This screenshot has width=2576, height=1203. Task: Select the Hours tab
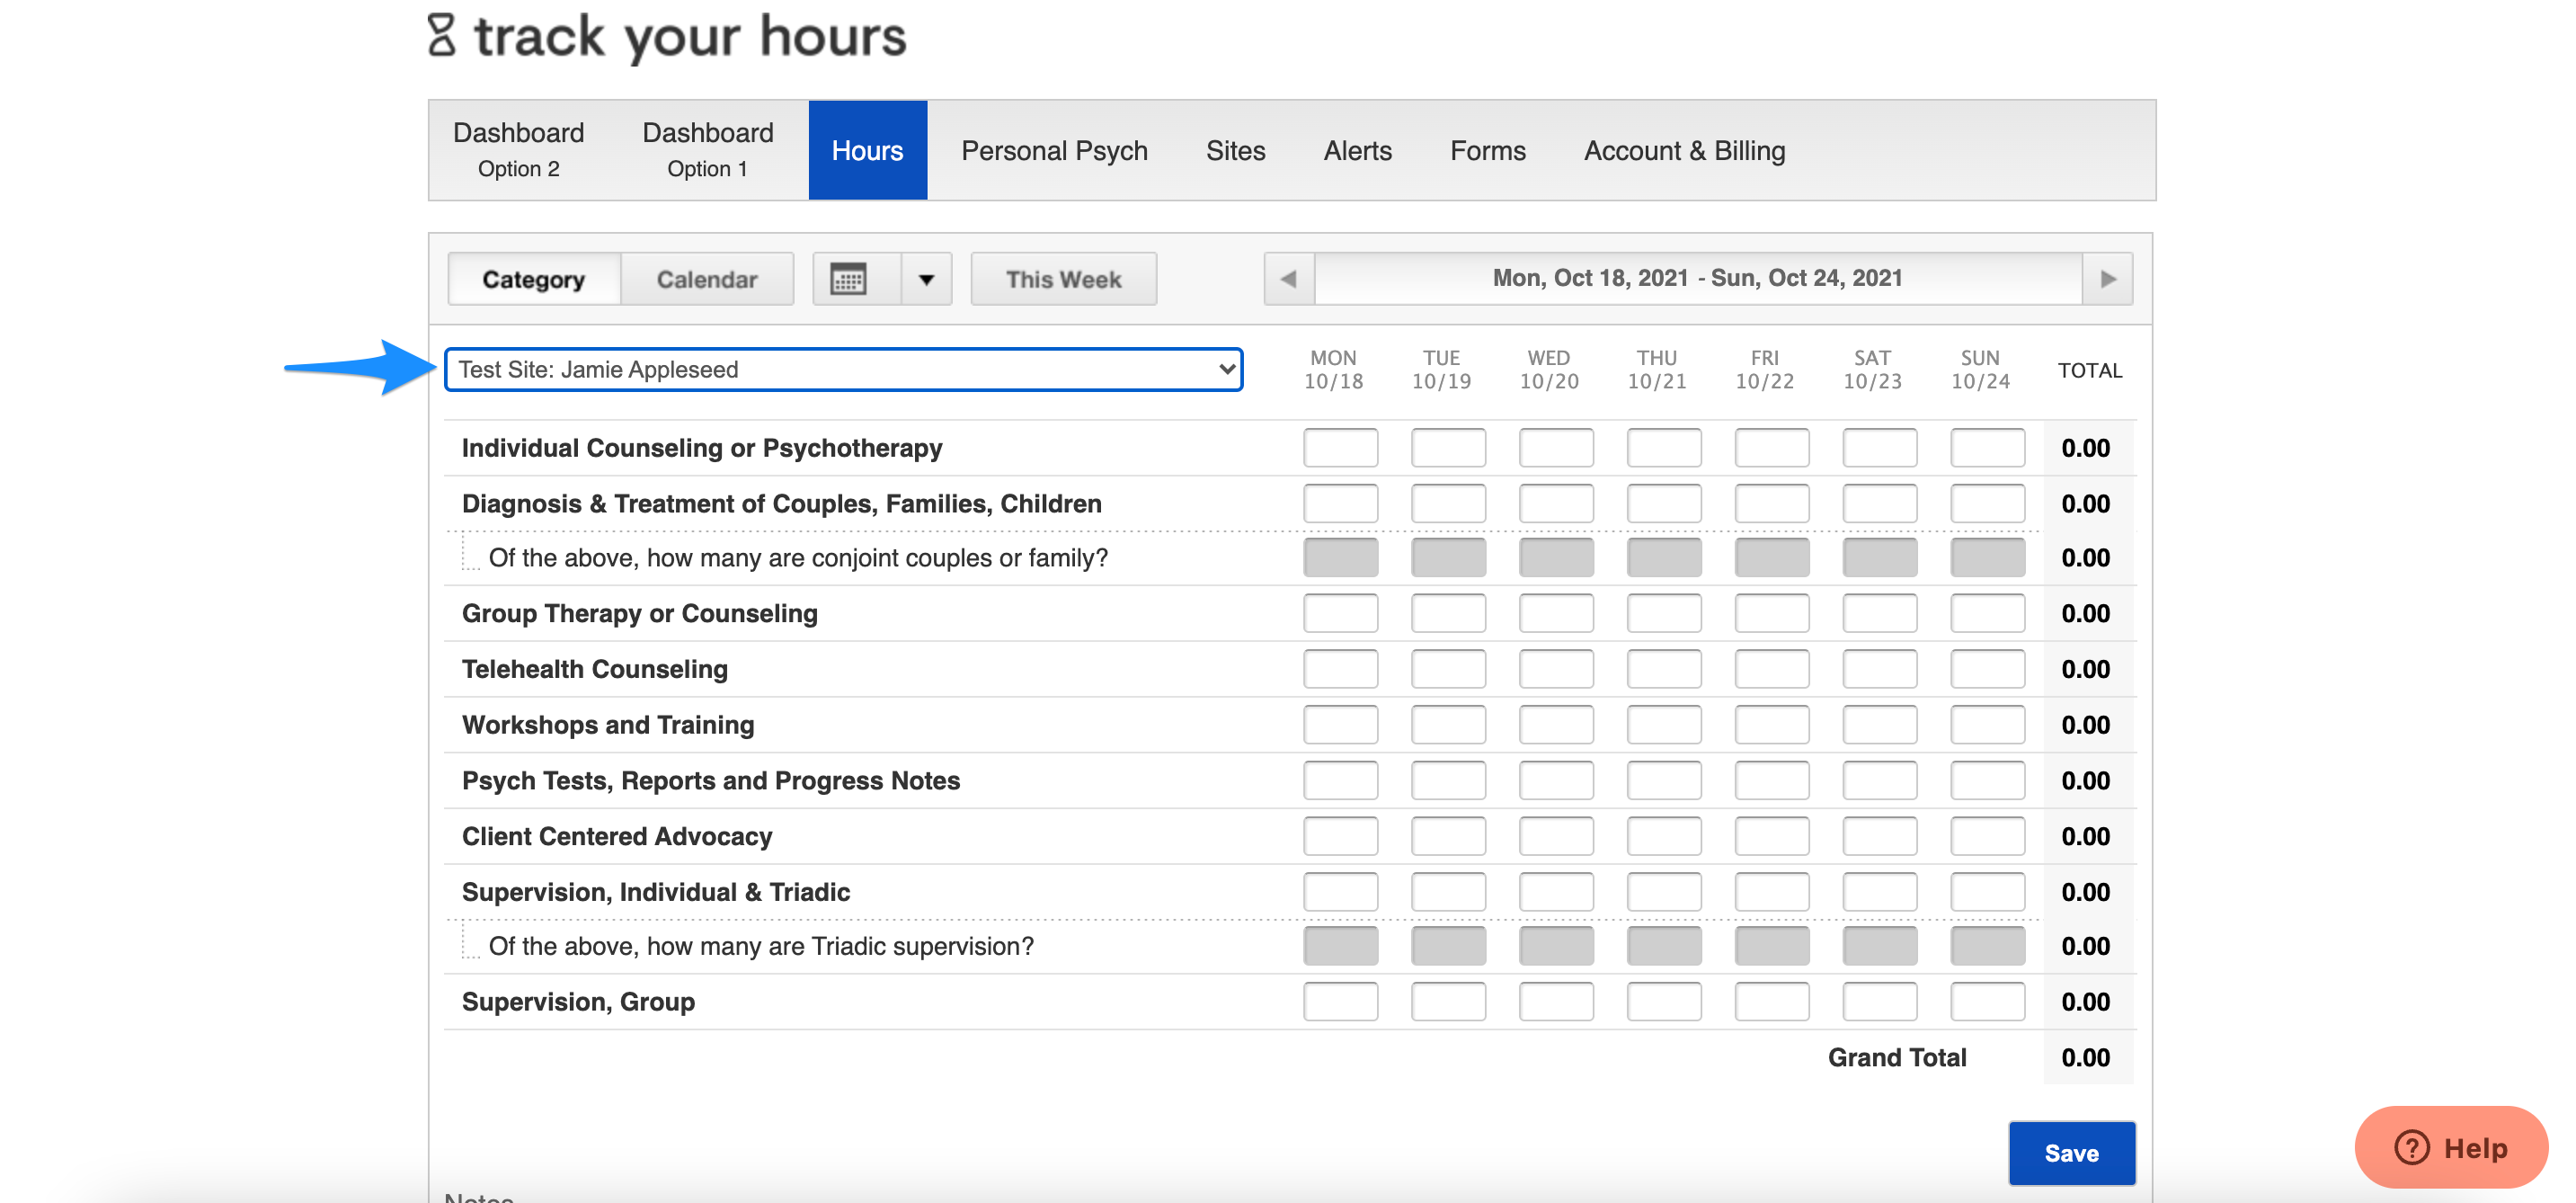pyautogui.click(x=868, y=150)
